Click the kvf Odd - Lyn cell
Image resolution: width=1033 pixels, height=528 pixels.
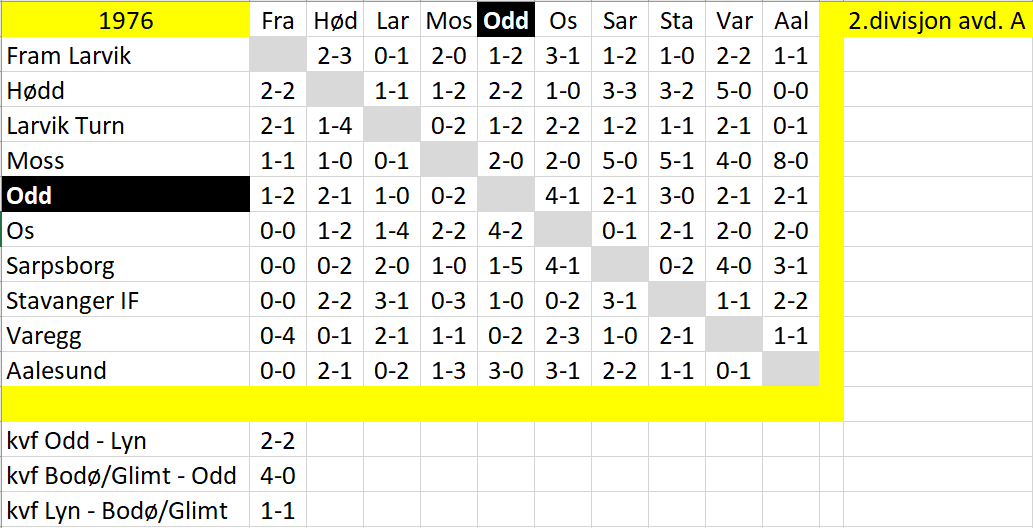pos(126,440)
